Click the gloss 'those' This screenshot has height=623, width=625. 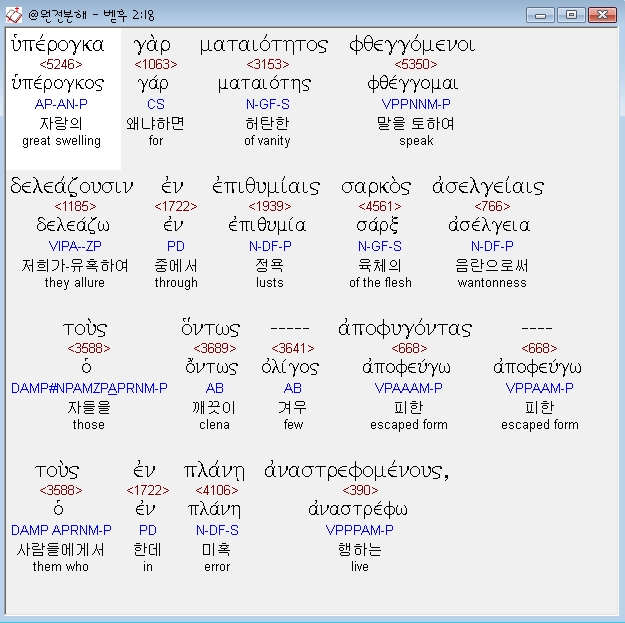coord(88,425)
